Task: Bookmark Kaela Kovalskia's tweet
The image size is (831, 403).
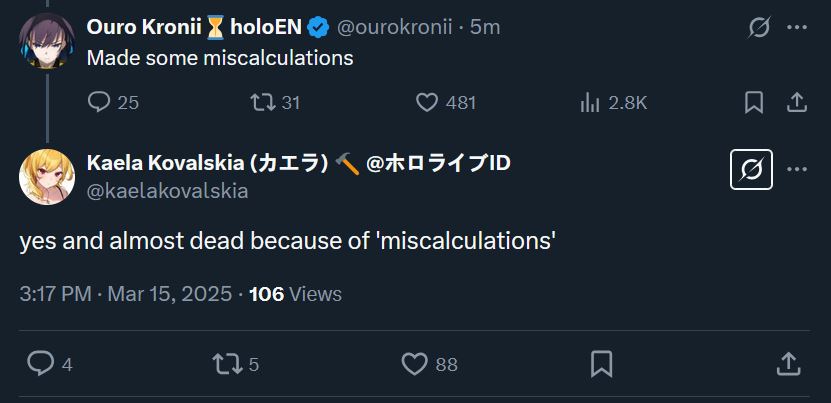Action: [601, 364]
